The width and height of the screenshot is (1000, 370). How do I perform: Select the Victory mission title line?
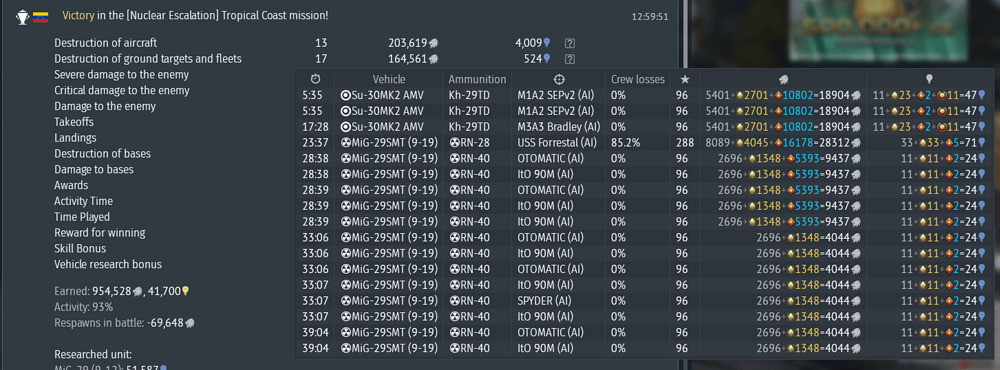pos(196,15)
